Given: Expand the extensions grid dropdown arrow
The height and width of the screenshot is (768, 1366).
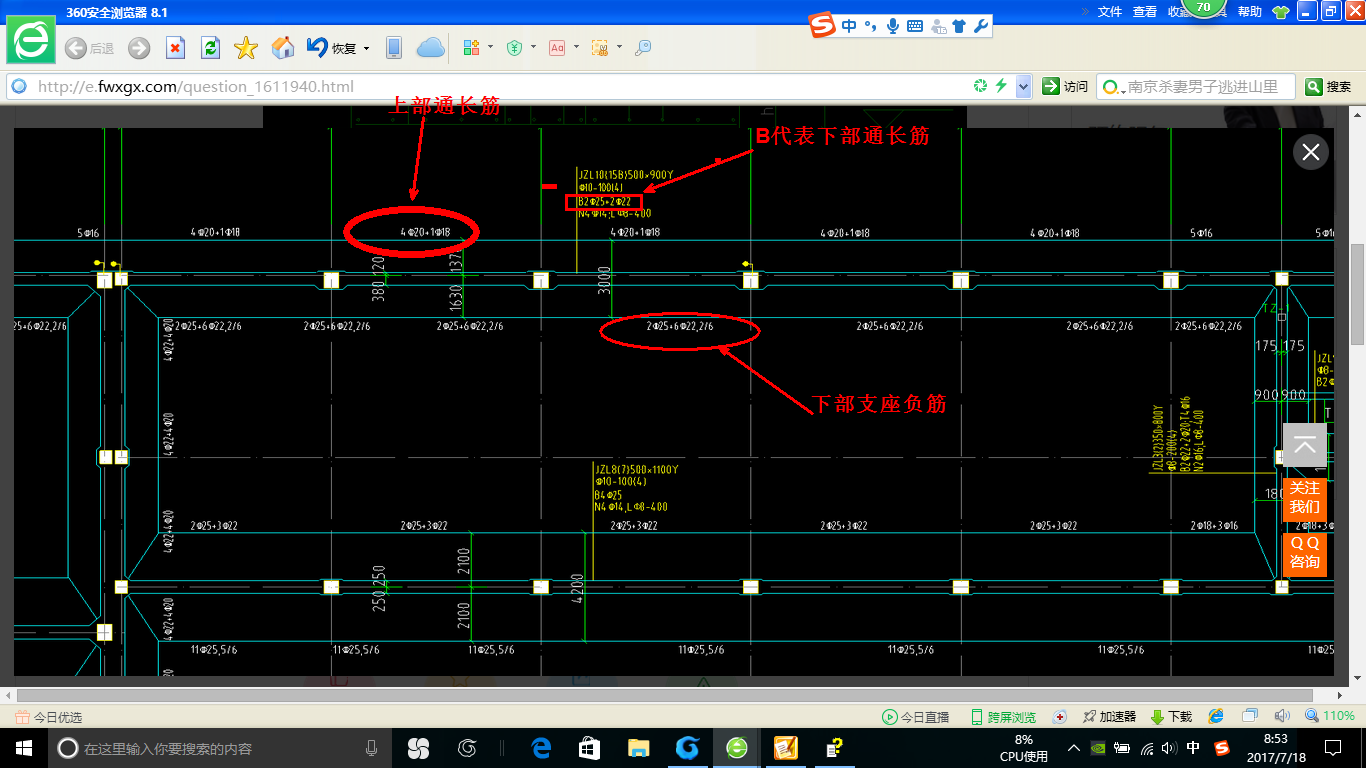Looking at the screenshot, I should (490, 48).
